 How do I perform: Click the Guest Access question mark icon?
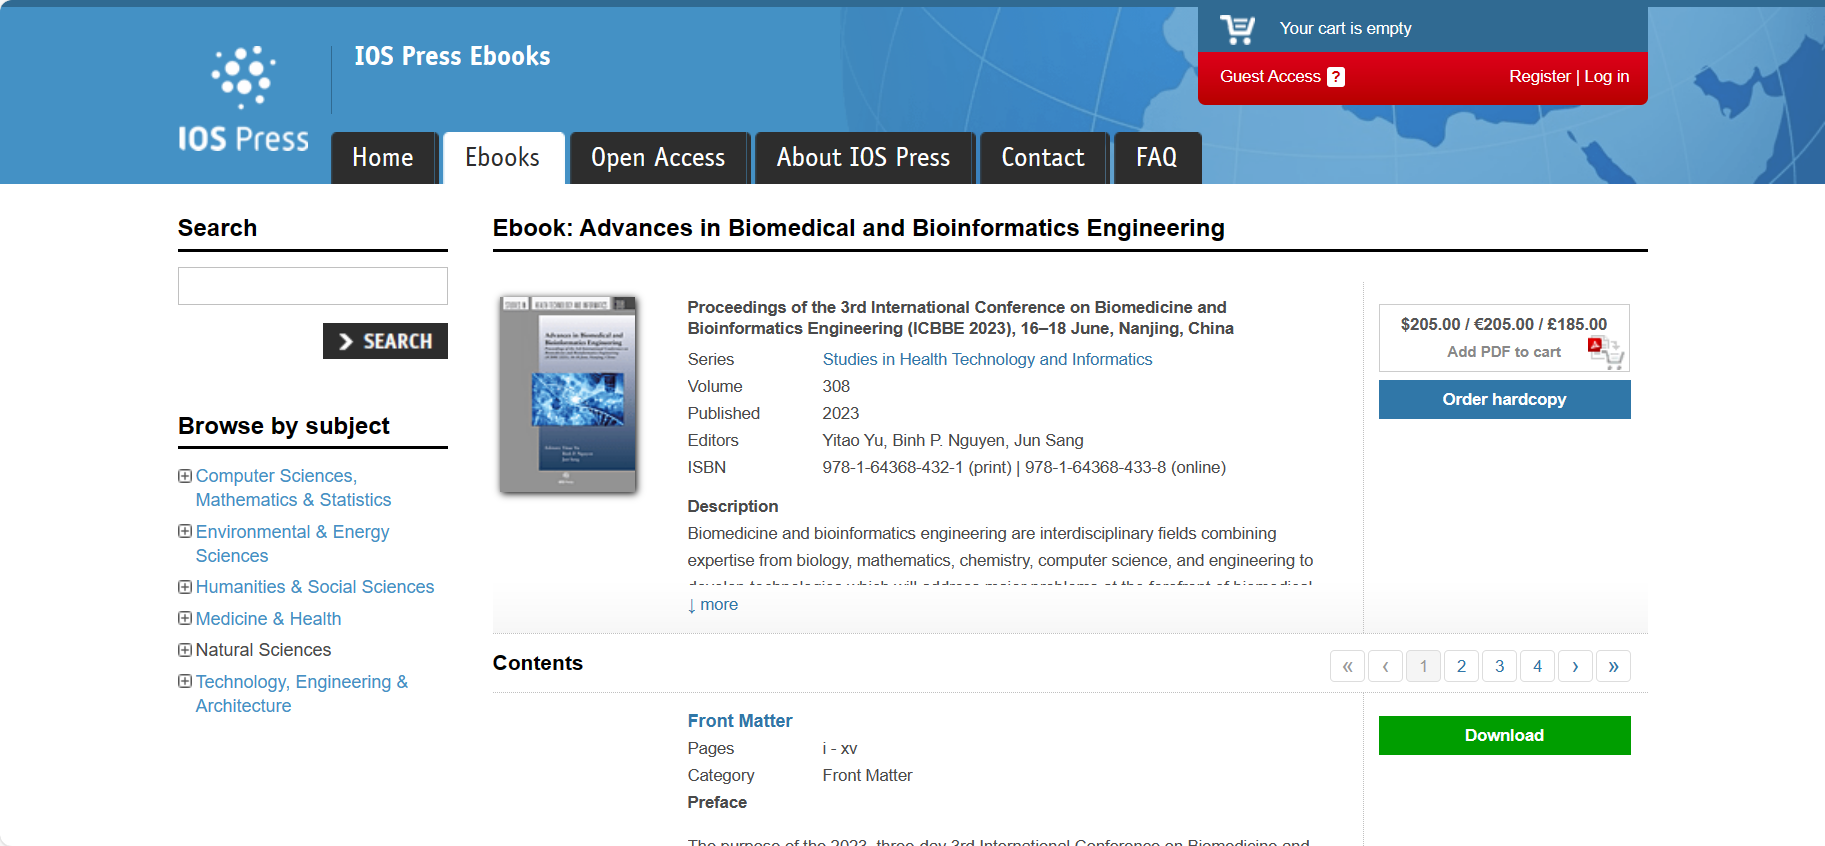click(1336, 77)
